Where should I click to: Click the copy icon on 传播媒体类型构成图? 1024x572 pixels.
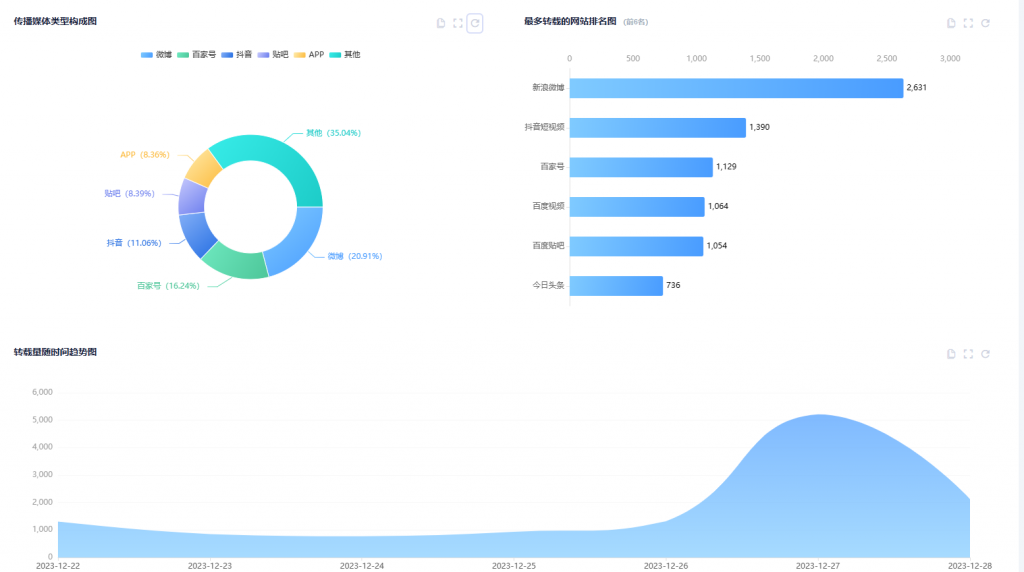tap(441, 23)
